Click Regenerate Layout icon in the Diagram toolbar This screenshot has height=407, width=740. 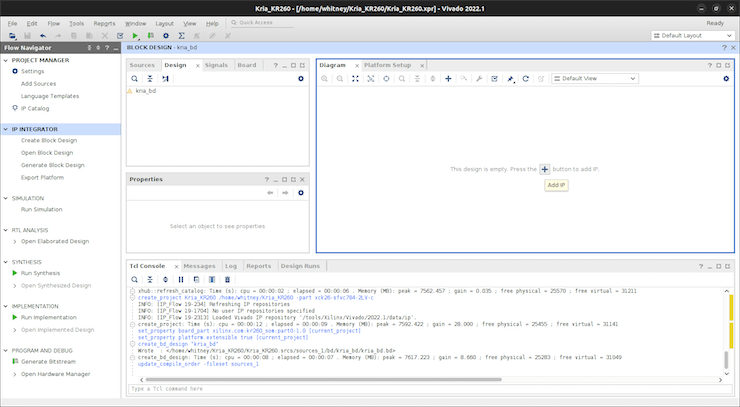pos(526,78)
